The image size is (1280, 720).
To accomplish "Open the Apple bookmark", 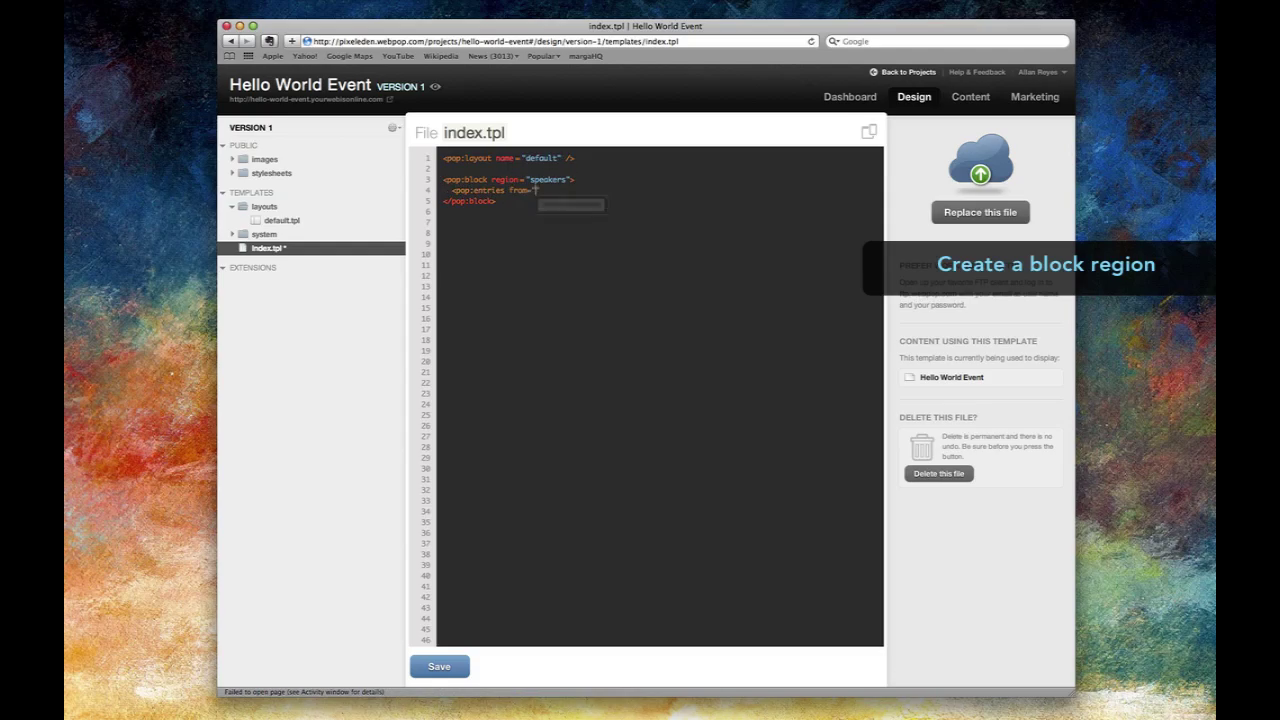I will click(273, 56).
